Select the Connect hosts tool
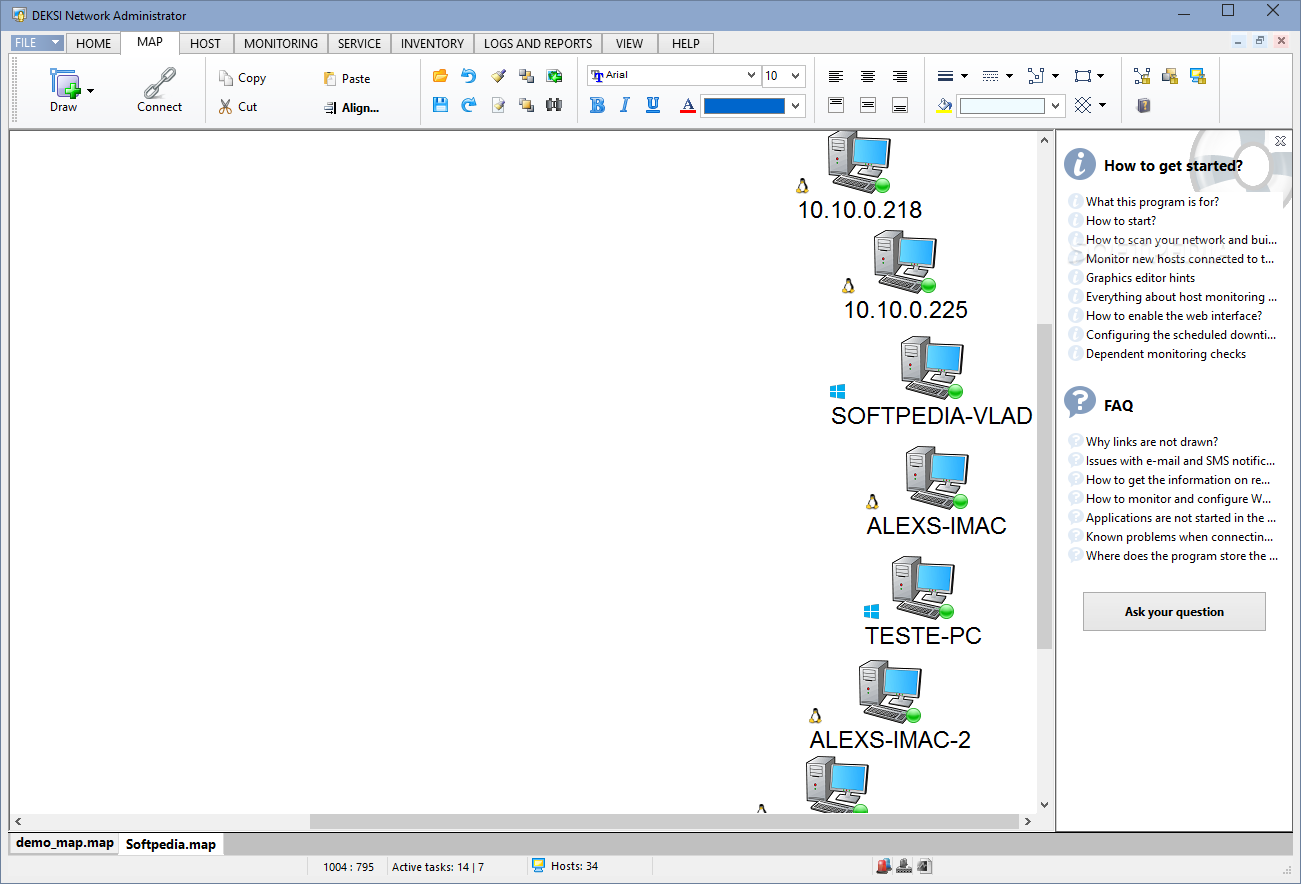Image resolution: width=1301 pixels, height=884 pixels. 159,90
